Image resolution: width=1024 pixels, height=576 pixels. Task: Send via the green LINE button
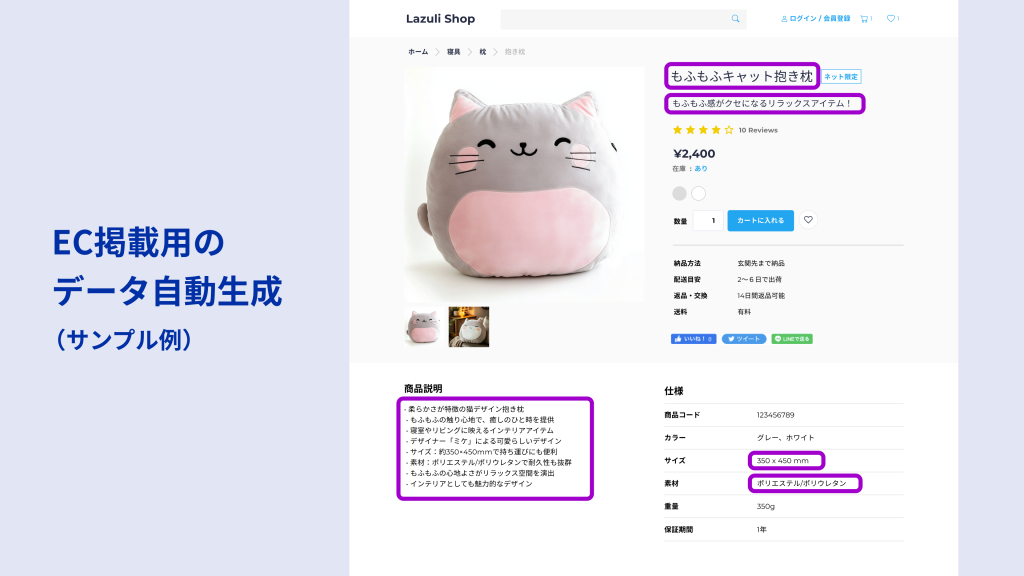tap(792, 339)
